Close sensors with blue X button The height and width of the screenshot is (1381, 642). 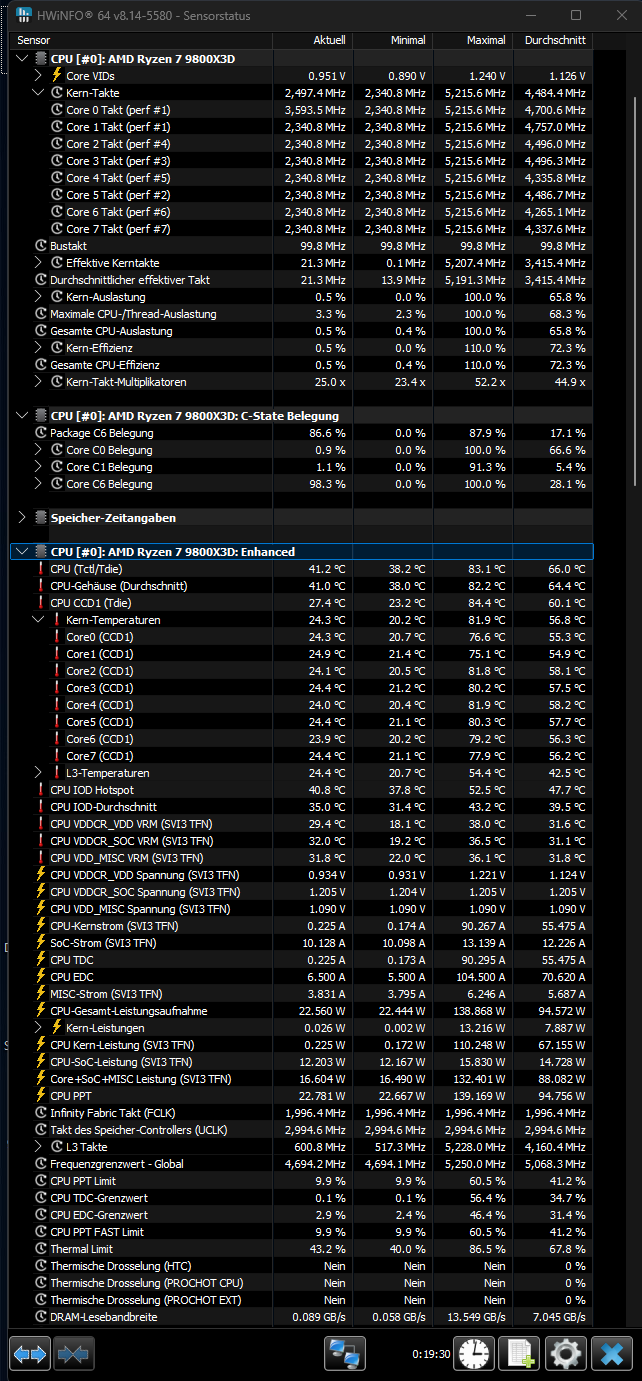(x=611, y=1354)
